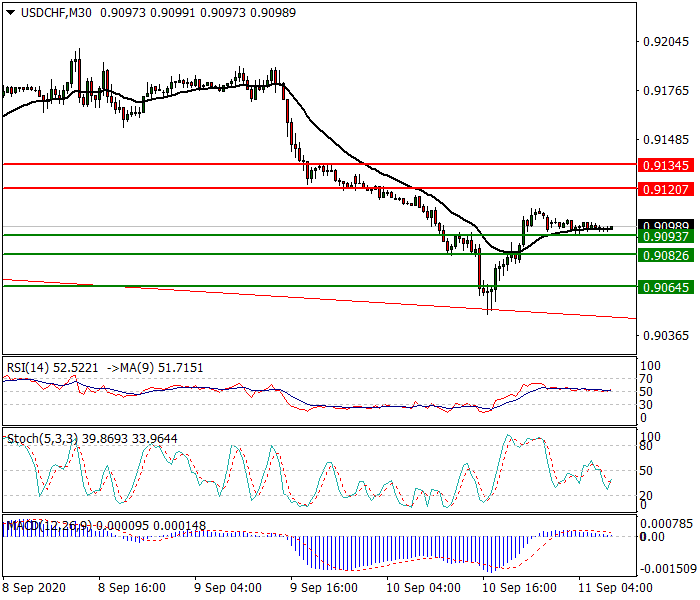Viewport: 700px width, 600px height.
Task: Click the RSI(14) 52.5221 indicator label
Action: [52, 368]
